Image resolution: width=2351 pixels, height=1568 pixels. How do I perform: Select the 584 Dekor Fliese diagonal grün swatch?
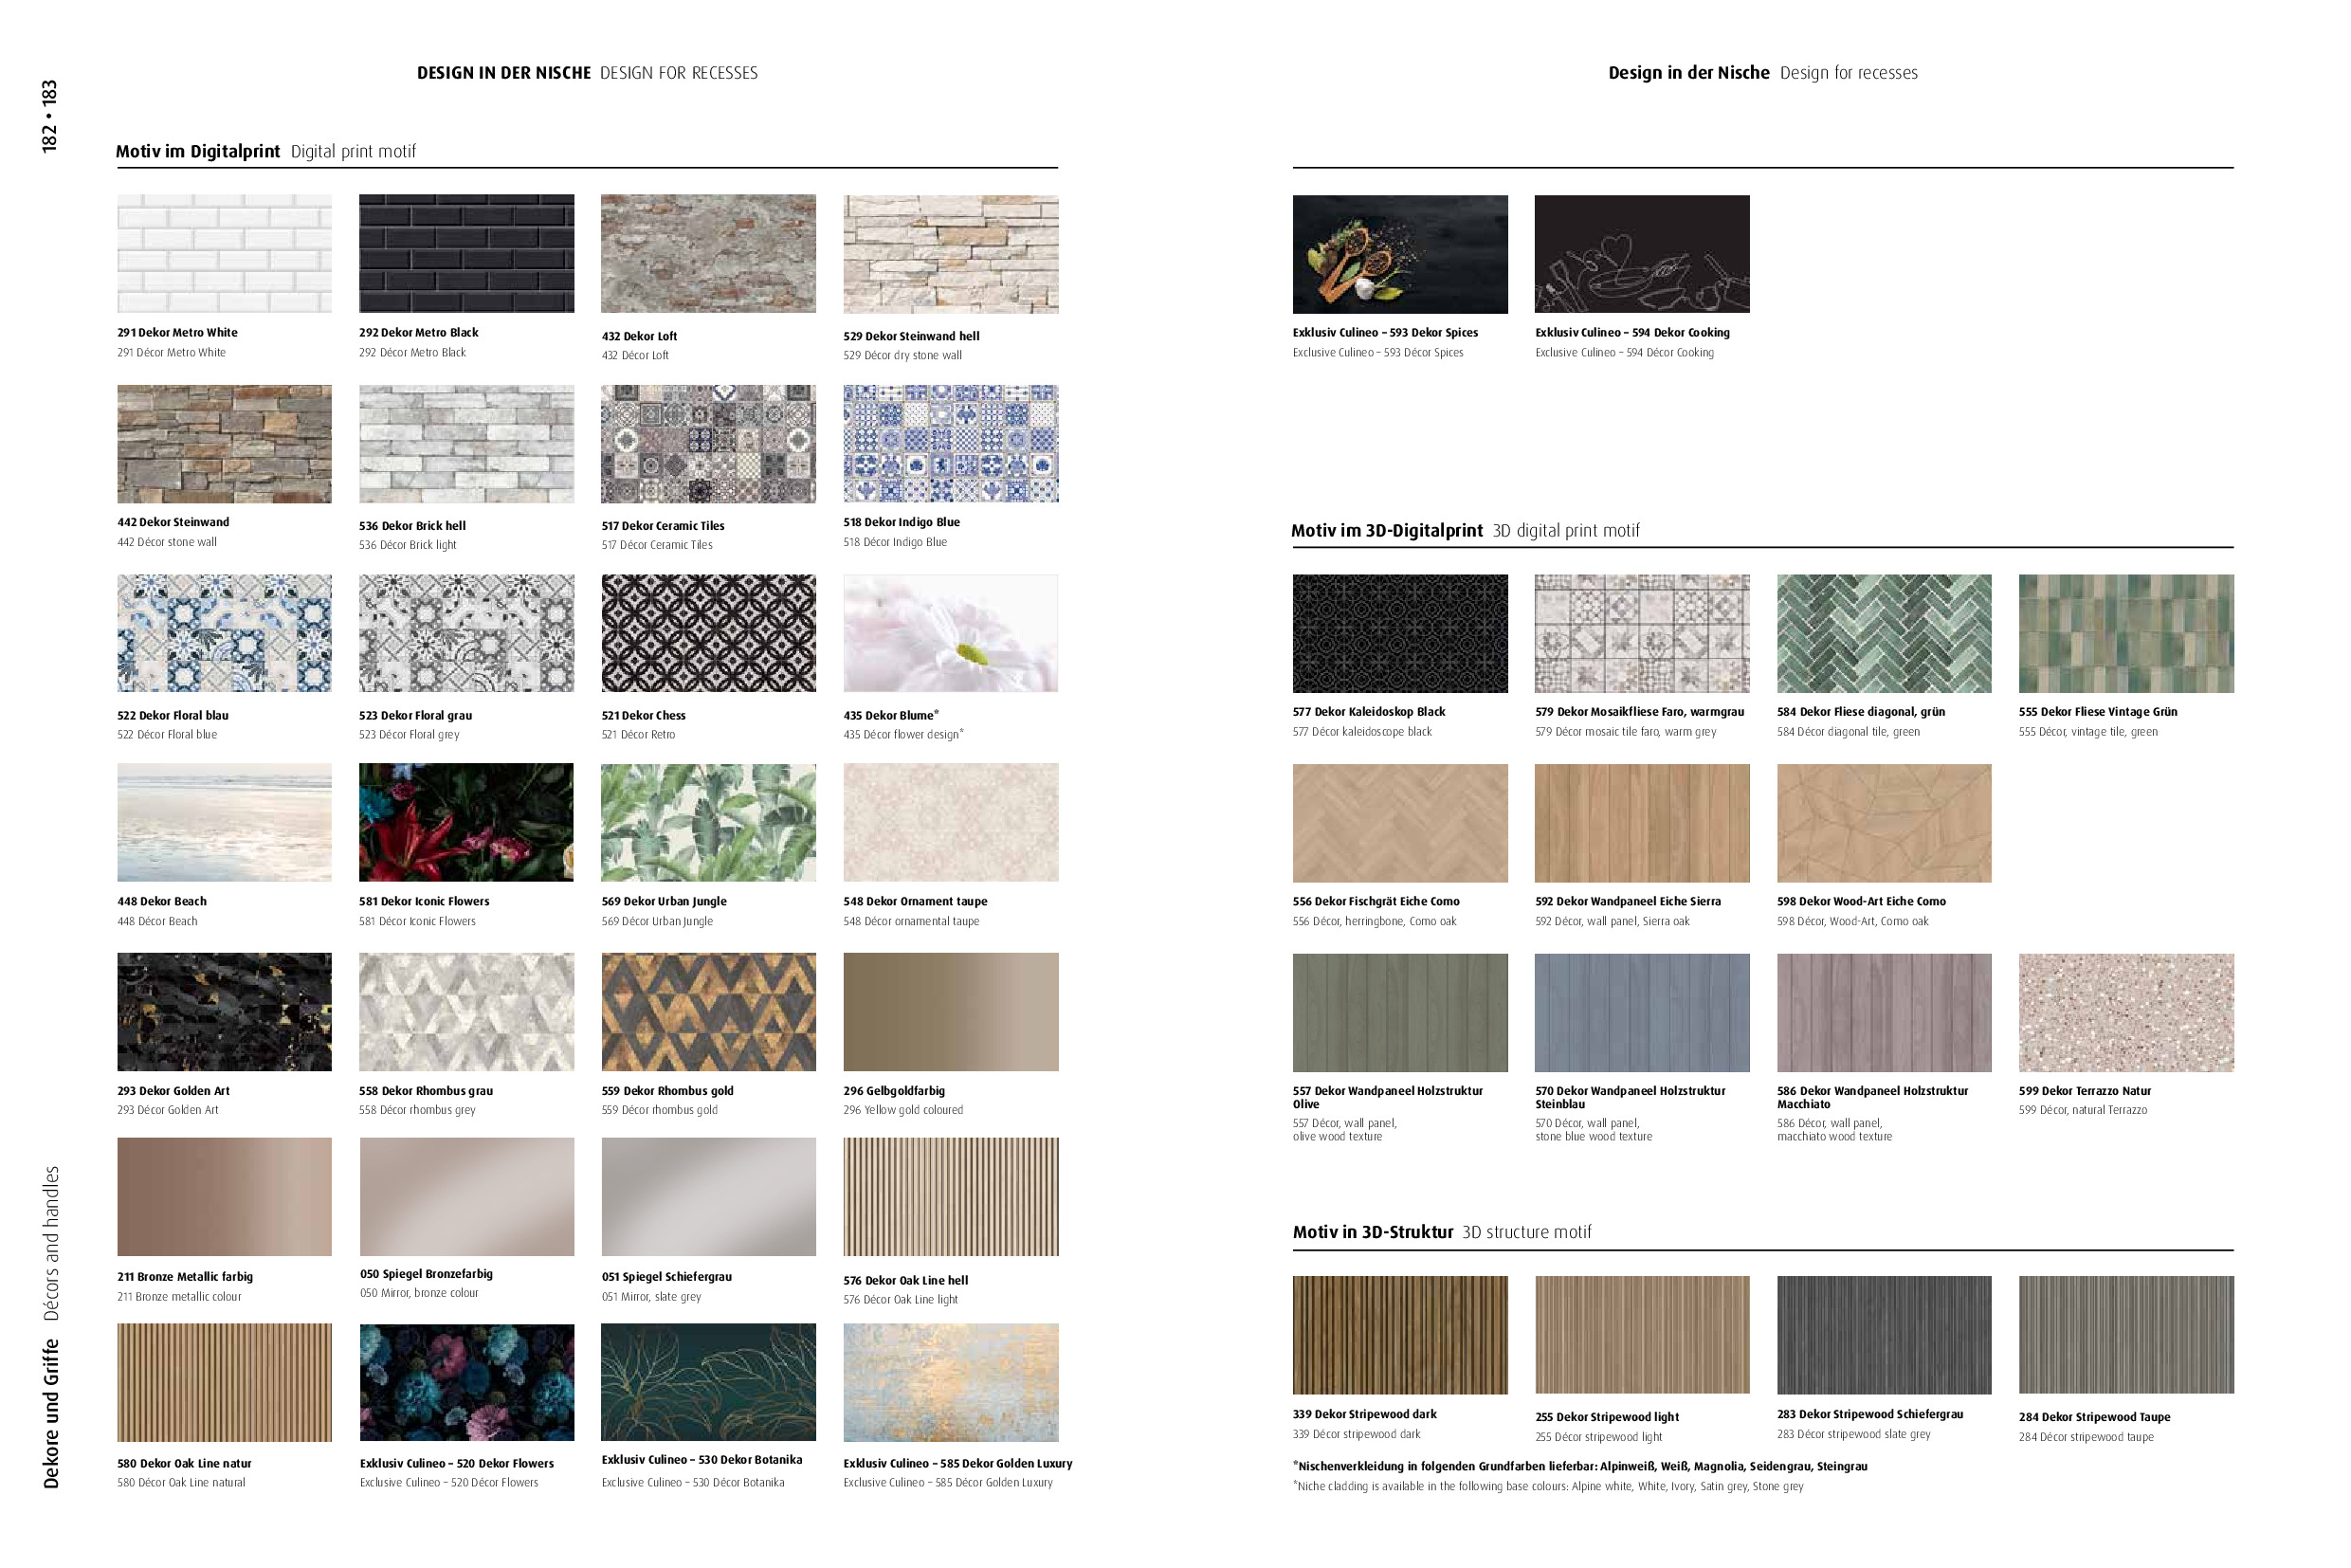point(1883,633)
